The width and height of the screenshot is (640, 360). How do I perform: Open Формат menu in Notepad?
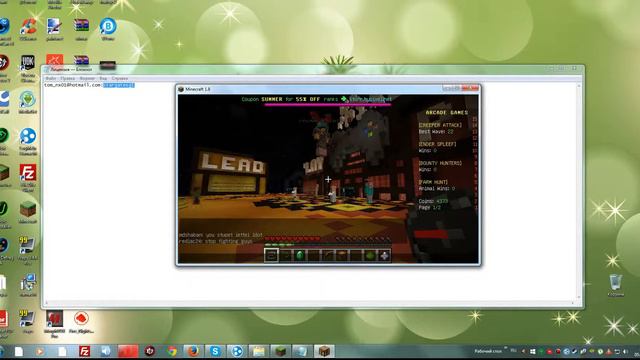pyautogui.click(x=87, y=78)
